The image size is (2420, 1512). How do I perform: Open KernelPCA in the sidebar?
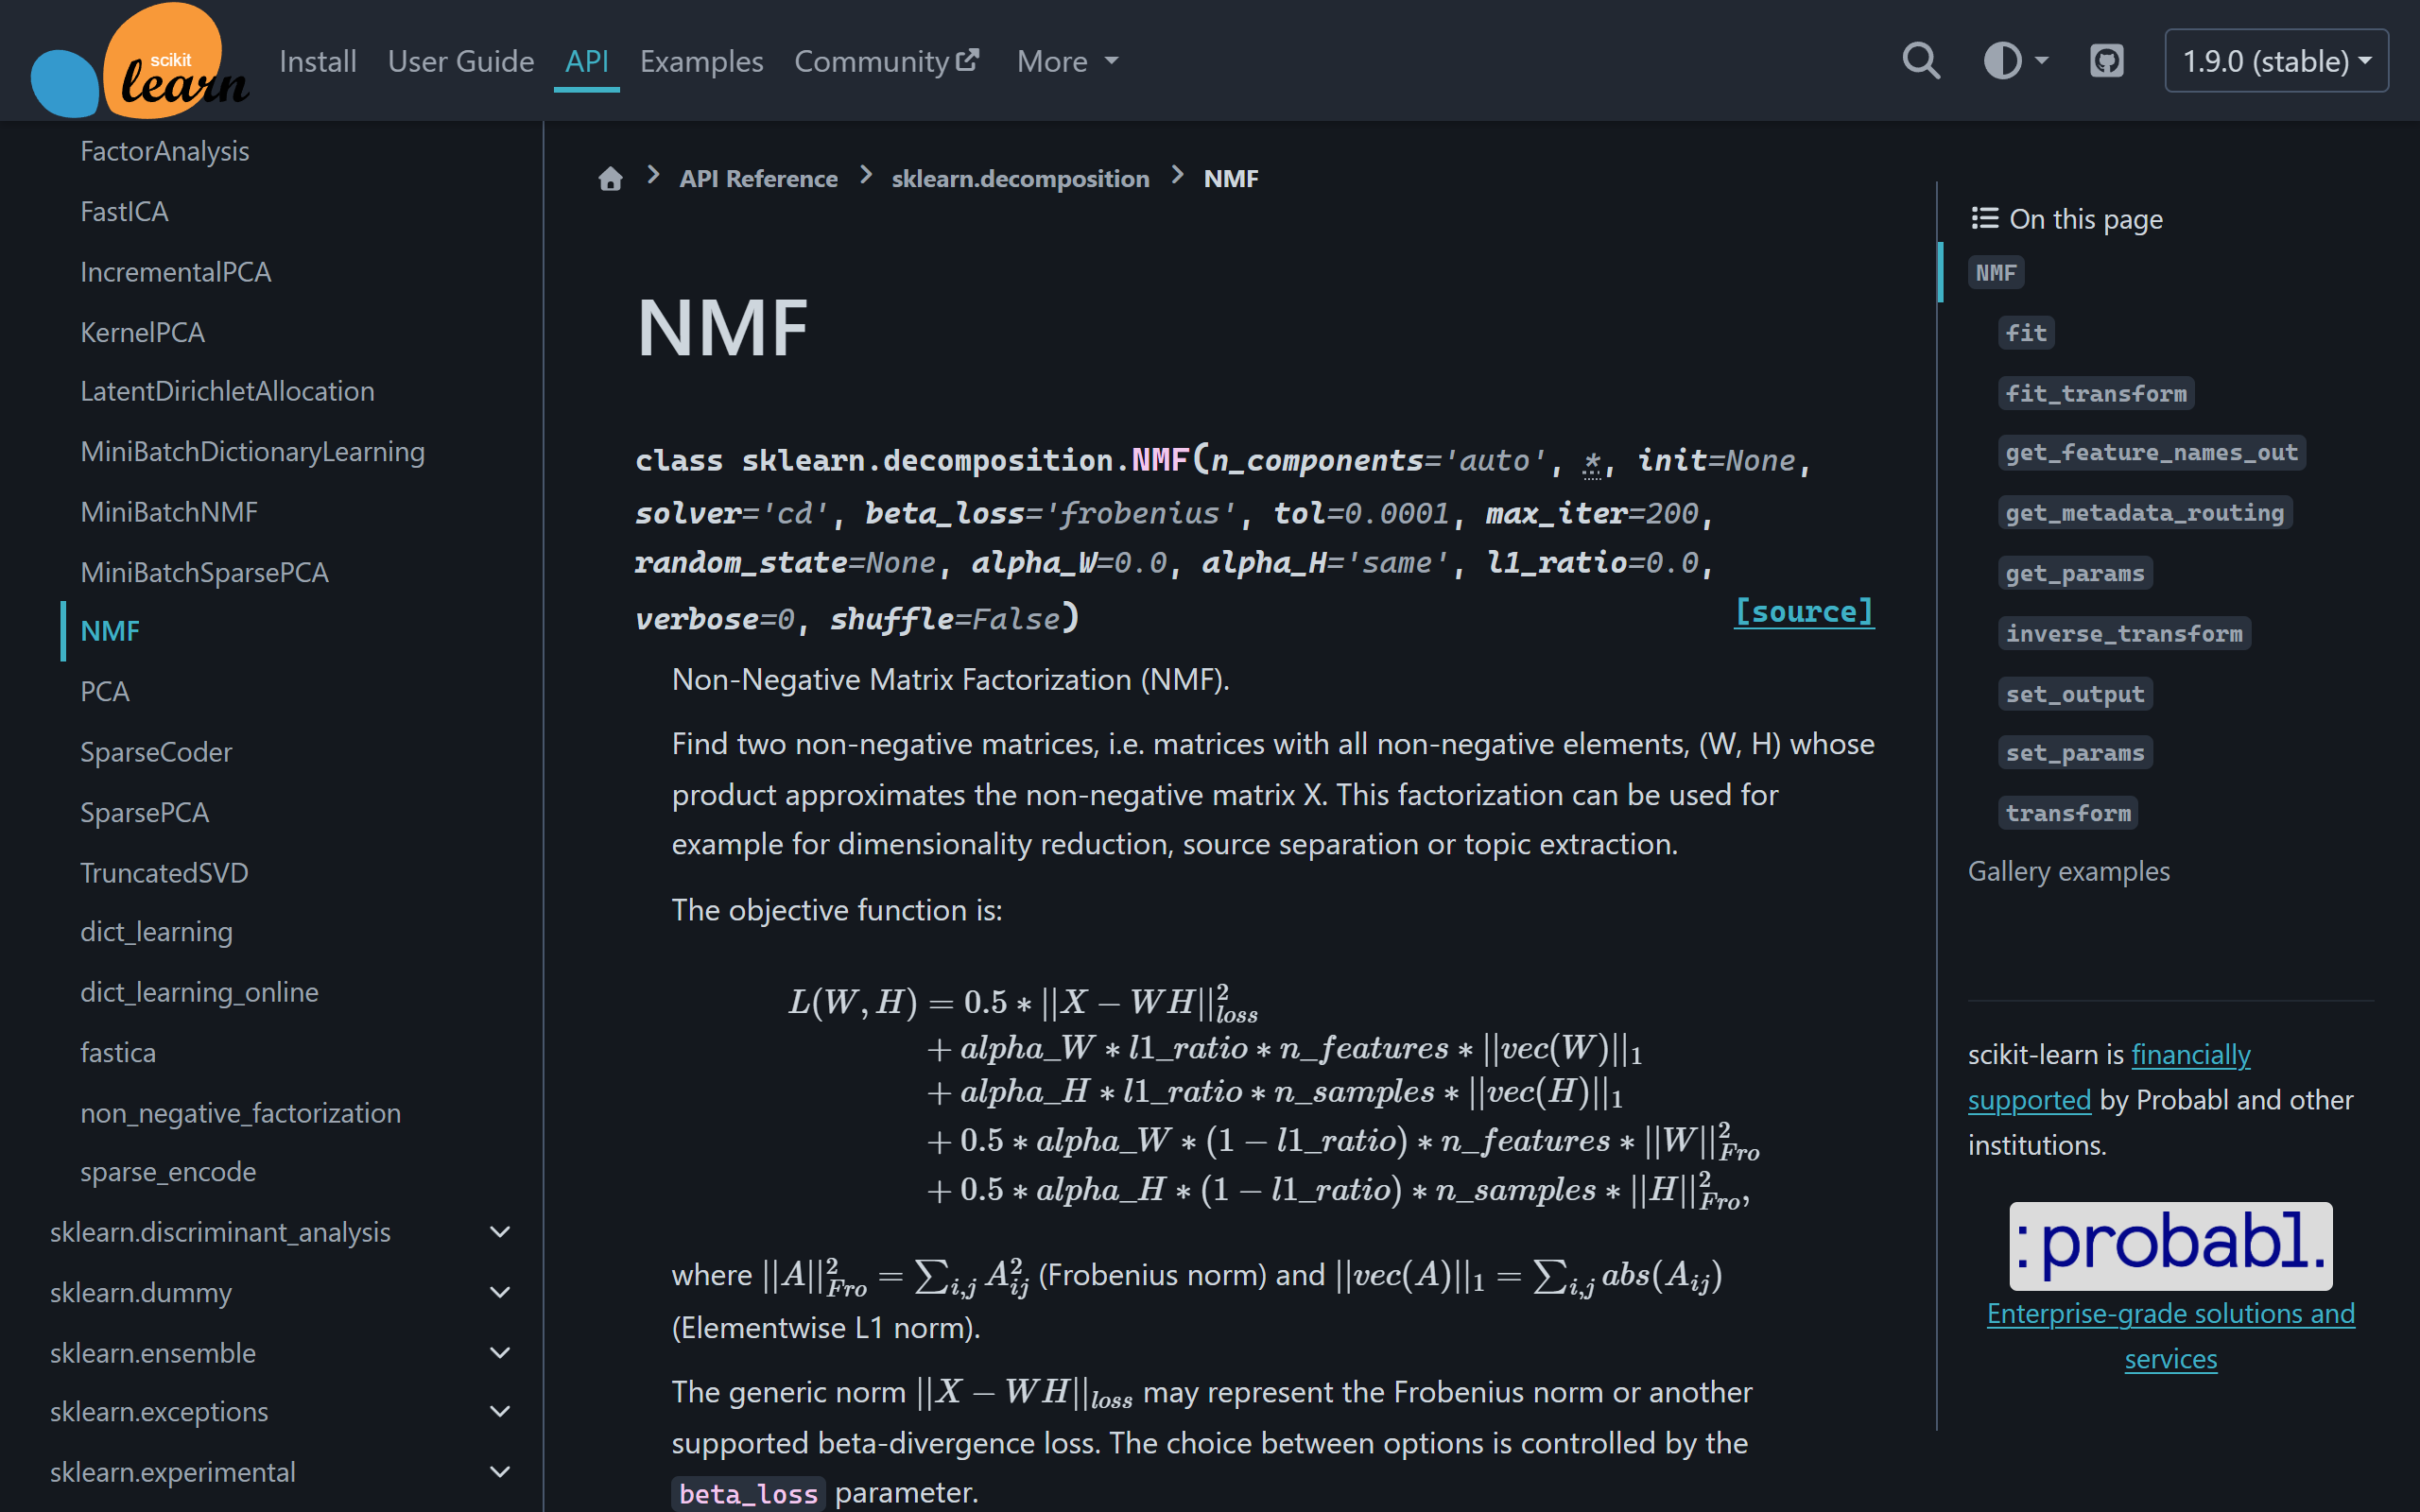142,332
